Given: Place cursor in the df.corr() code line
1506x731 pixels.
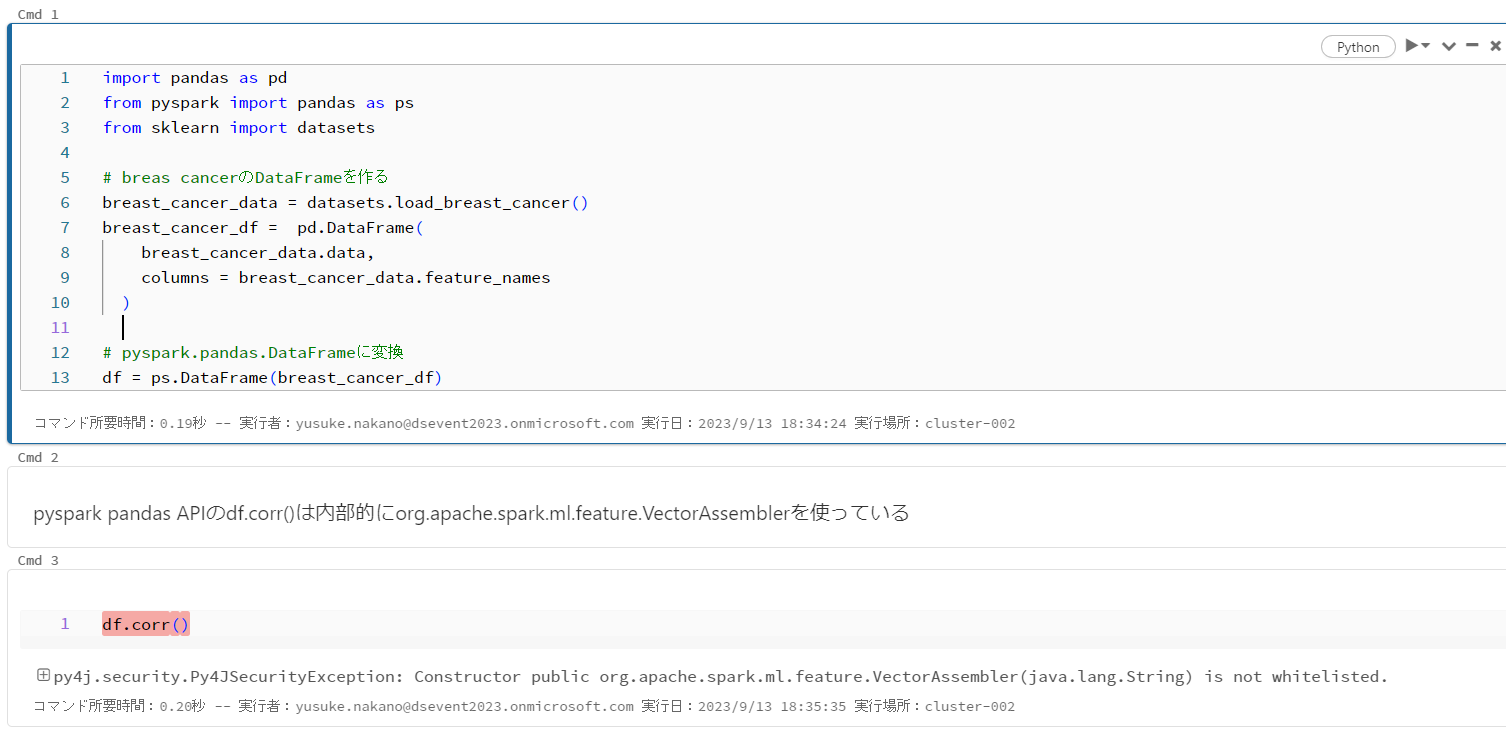Looking at the screenshot, I should pos(146,624).
